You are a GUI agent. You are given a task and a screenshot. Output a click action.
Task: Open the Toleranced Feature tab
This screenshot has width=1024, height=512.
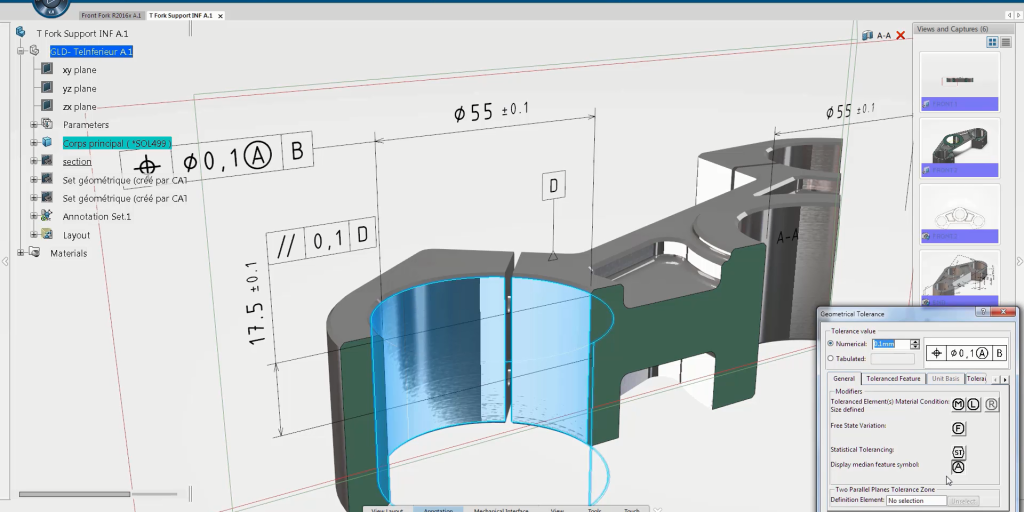pos(893,379)
